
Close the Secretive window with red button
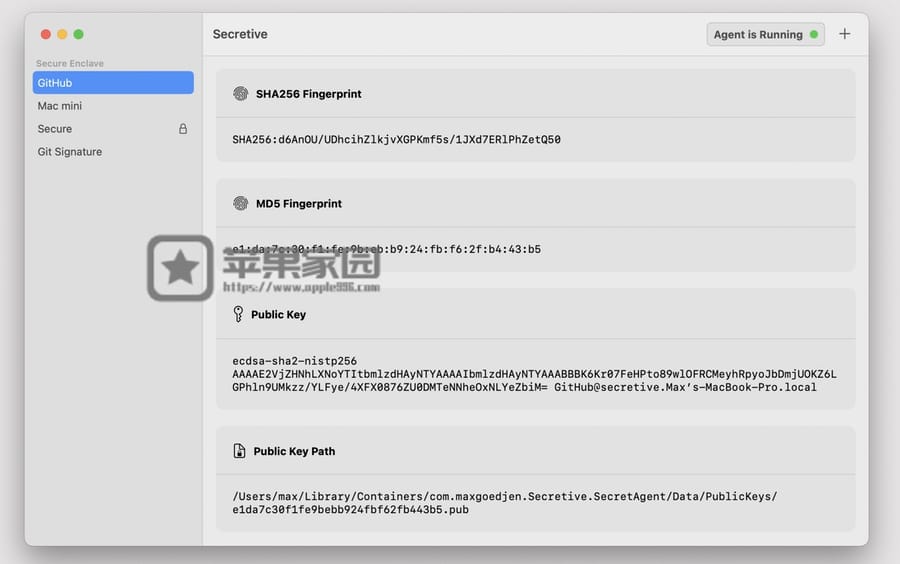point(45,34)
